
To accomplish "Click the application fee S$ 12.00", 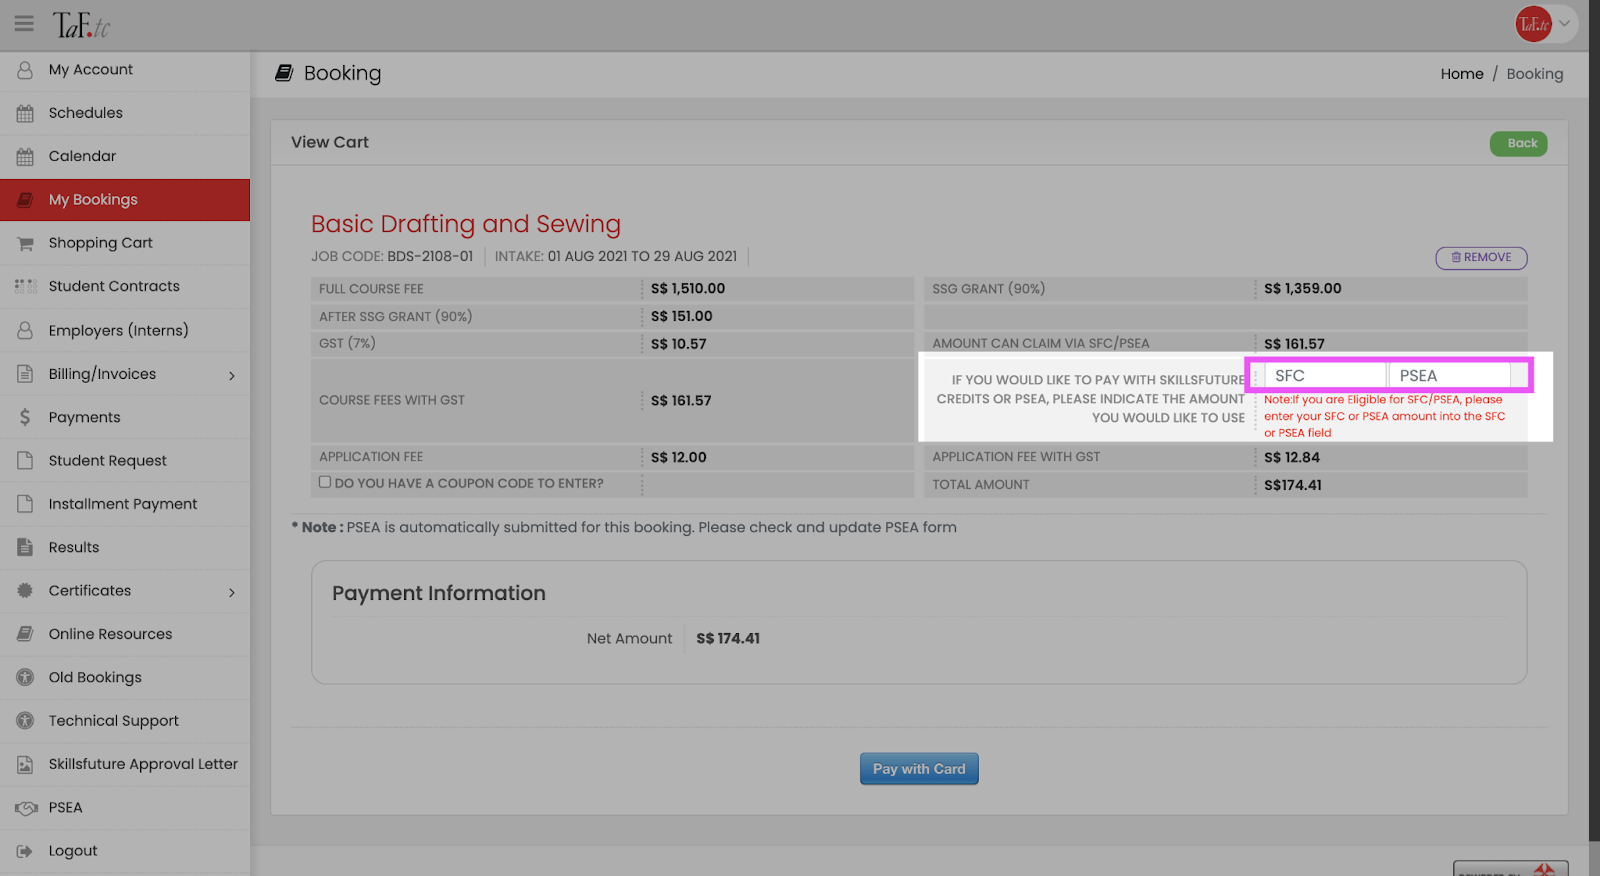I will [x=679, y=457].
